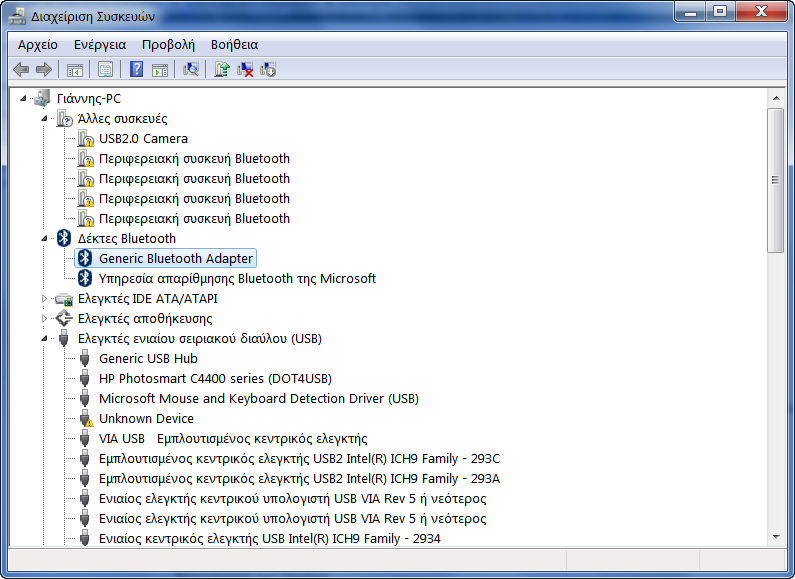Toggle the show/hide action pane toolbar icon
The image size is (795, 579).
160,69
